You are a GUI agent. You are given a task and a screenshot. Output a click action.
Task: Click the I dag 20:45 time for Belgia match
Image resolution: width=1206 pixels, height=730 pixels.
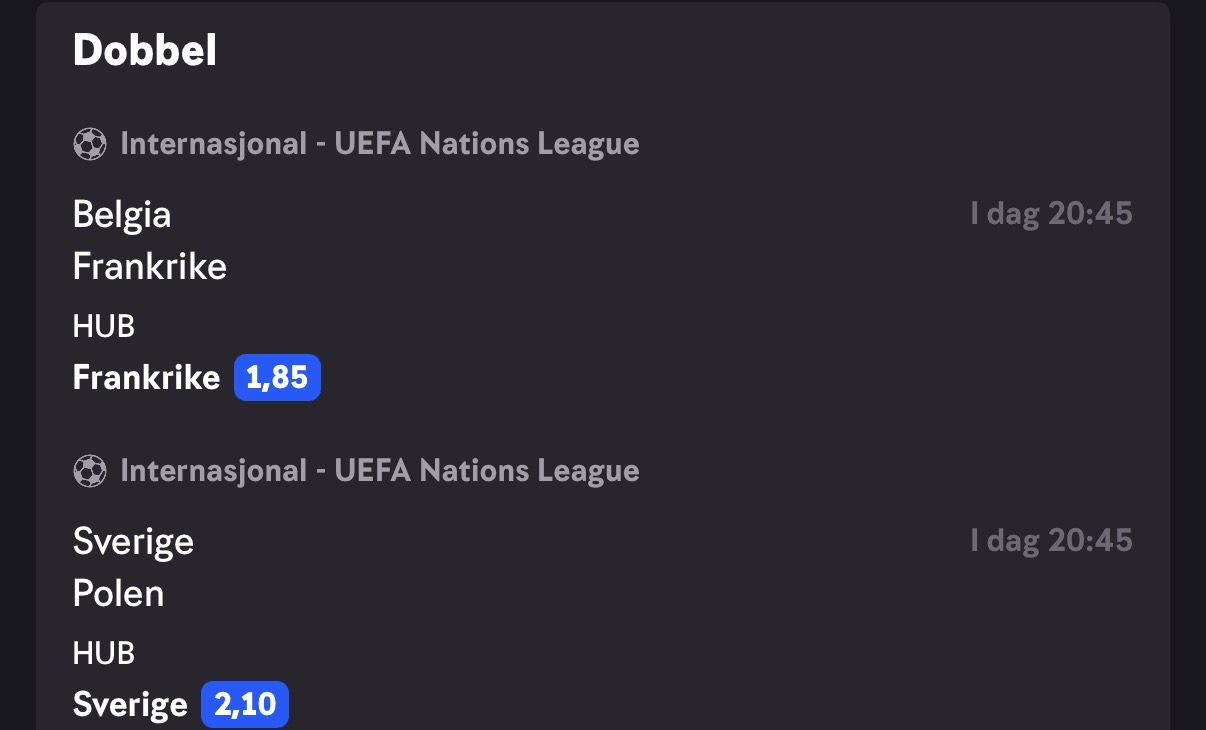tap(1051, 214)
